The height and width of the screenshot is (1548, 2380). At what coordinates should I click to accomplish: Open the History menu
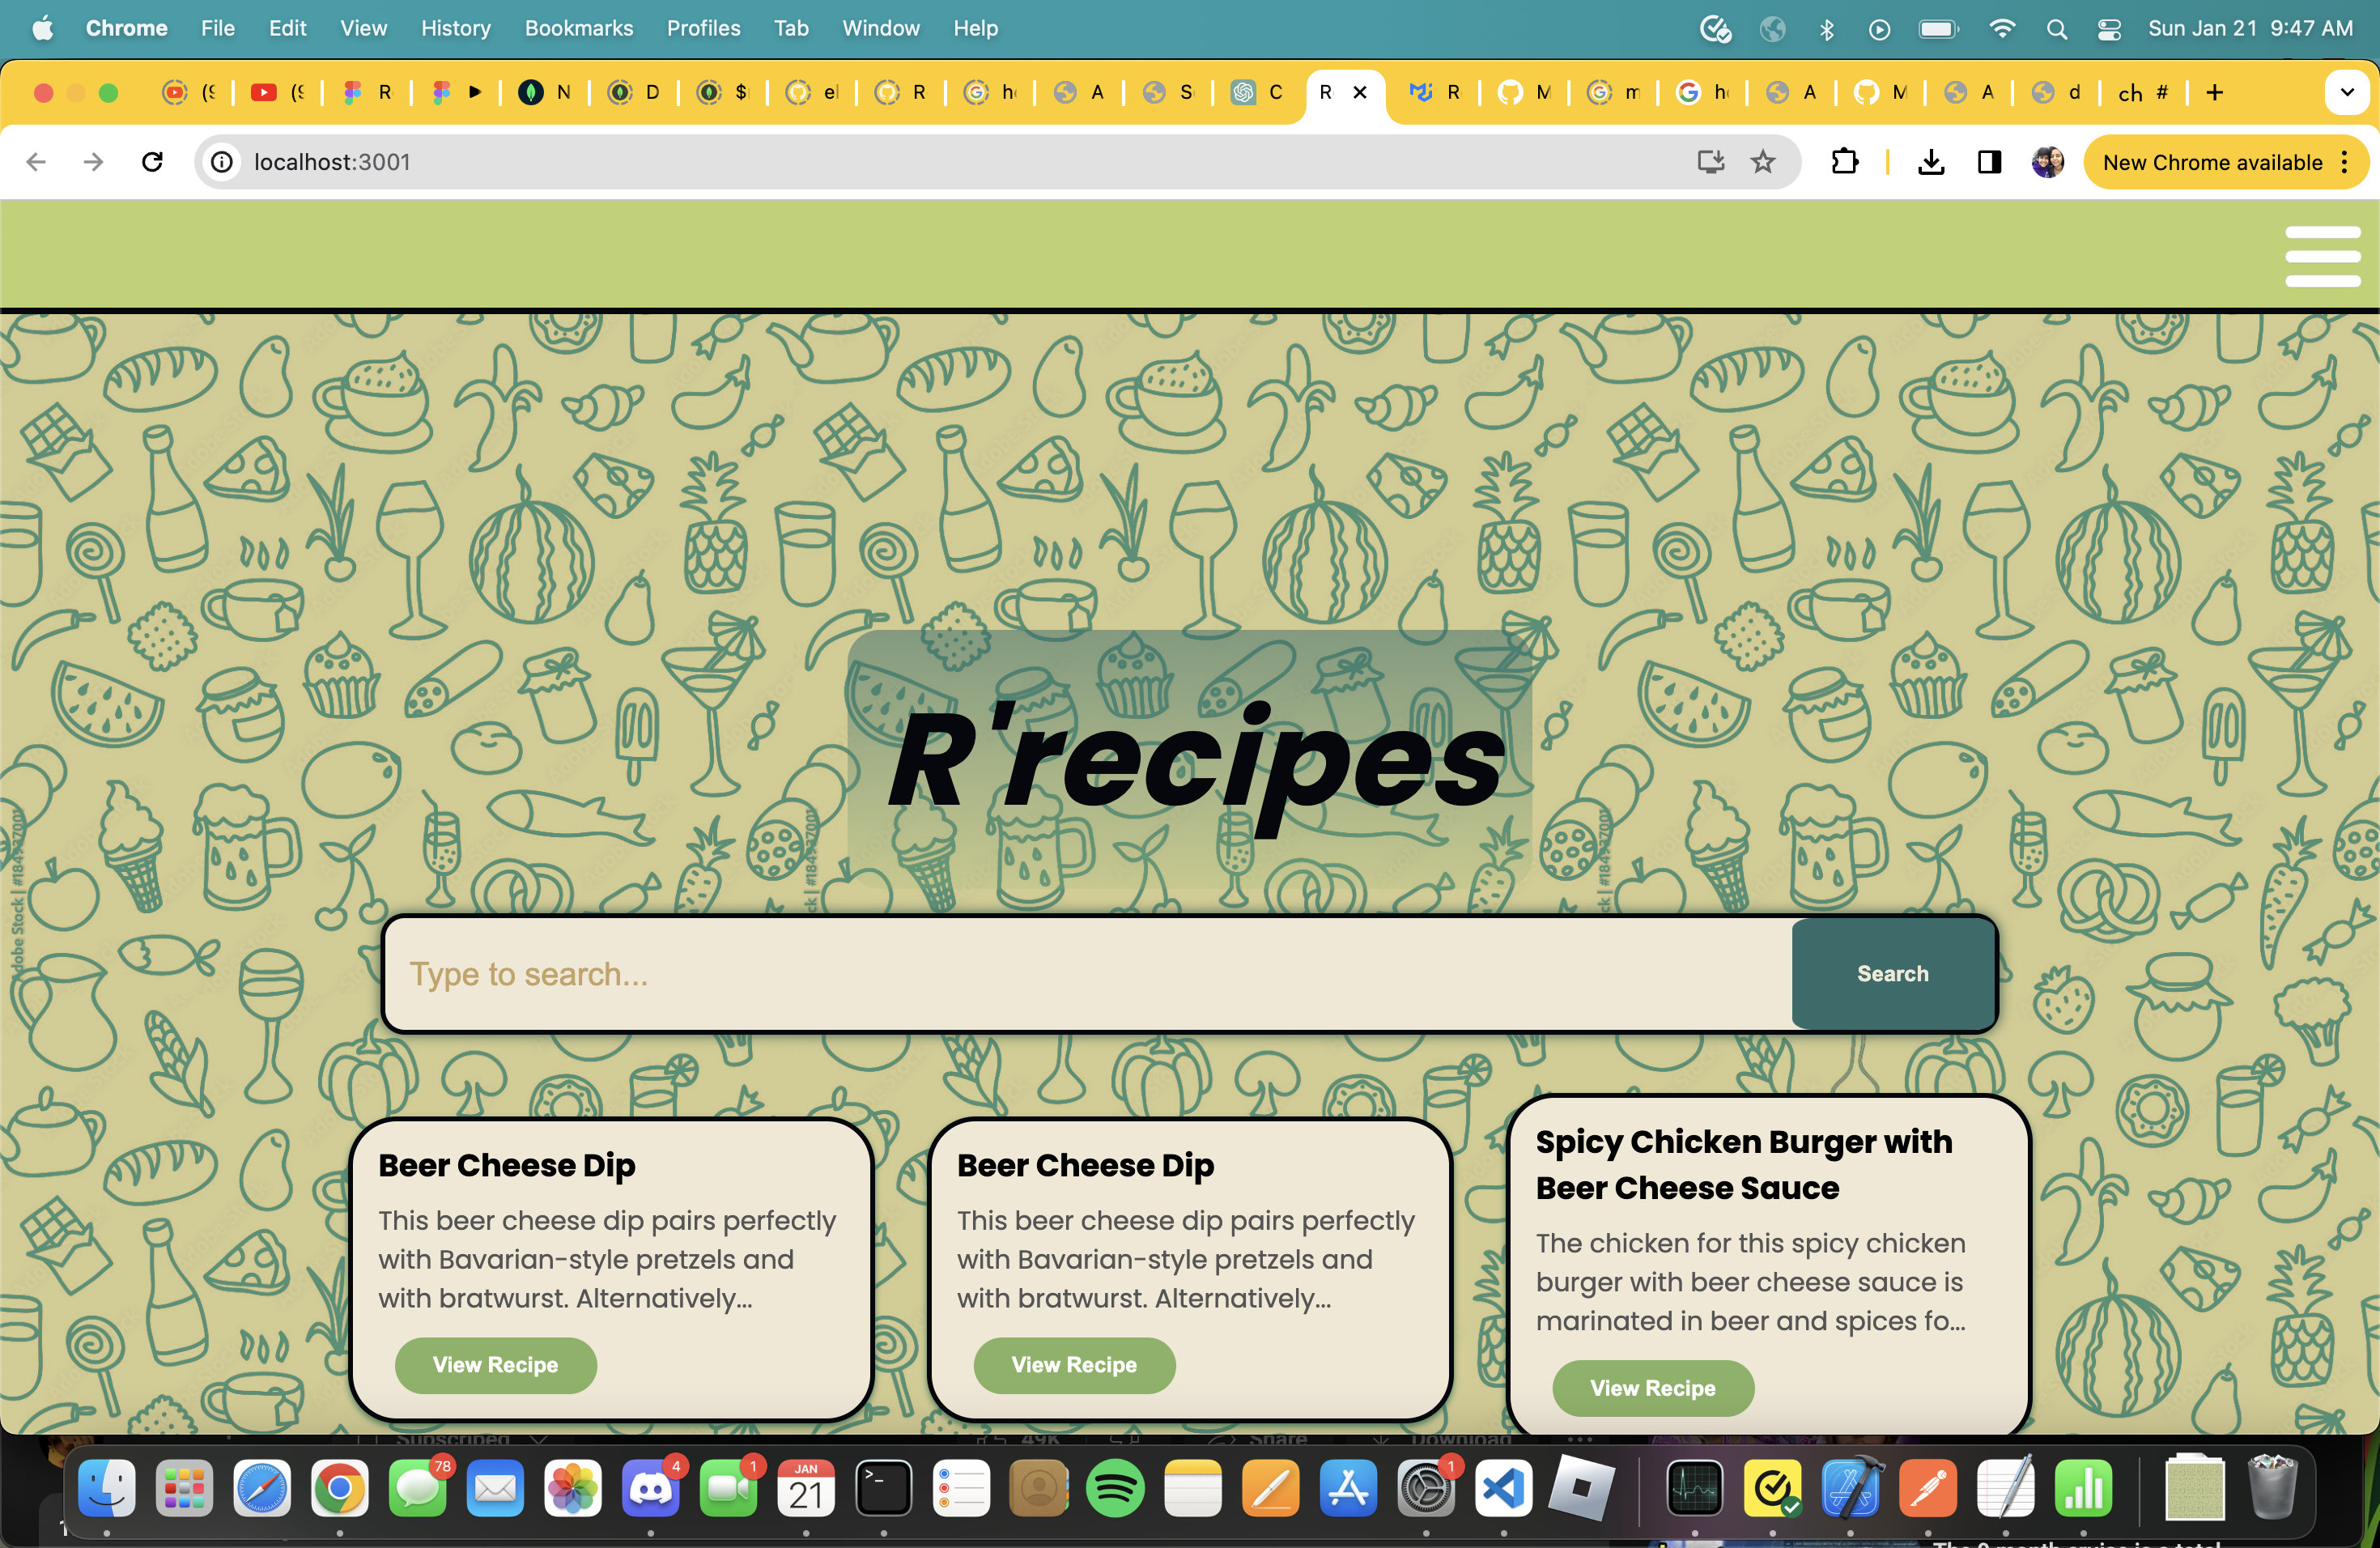tap(455, 29)
